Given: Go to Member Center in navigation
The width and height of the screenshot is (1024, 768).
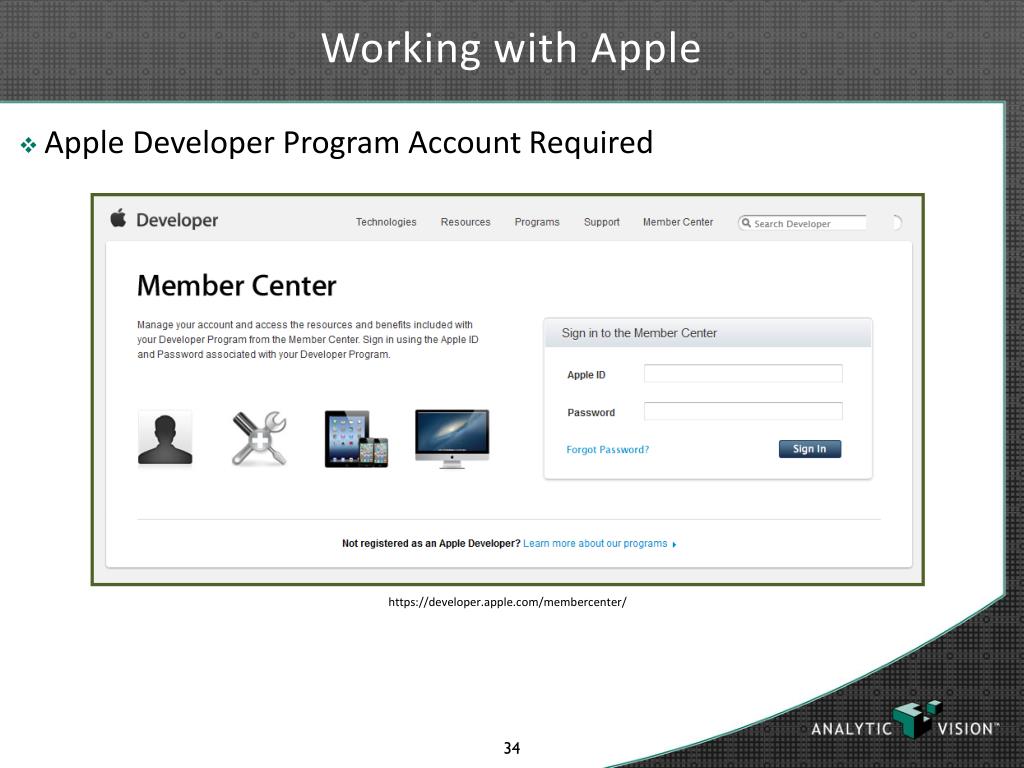Looking at the screenshot, I should pos(678,222).
